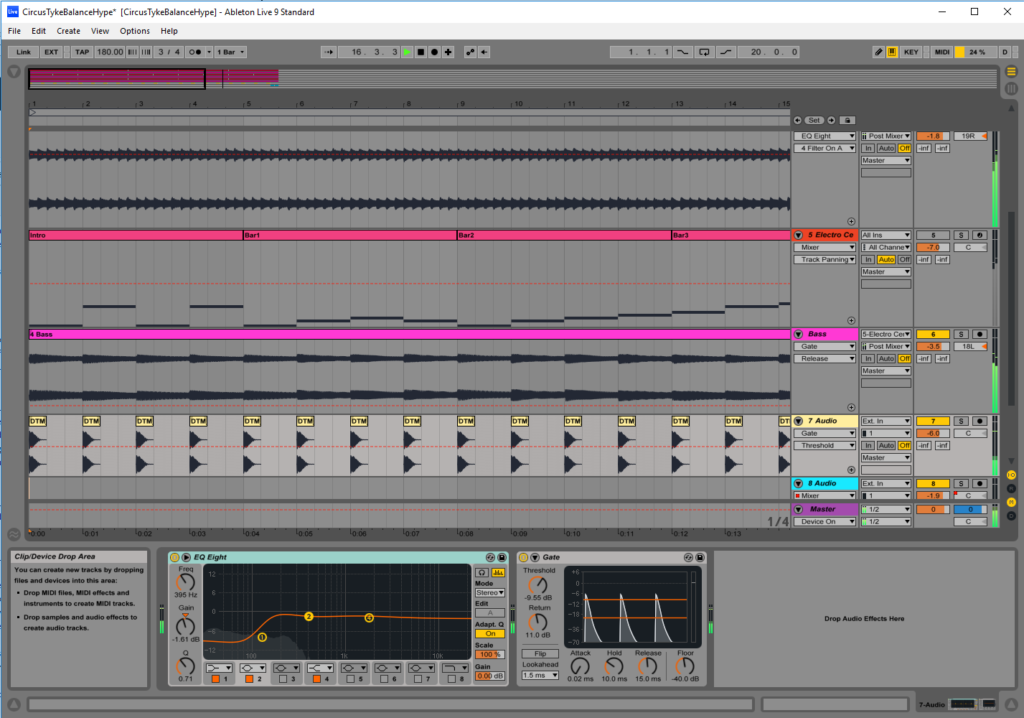The image size is (1024, 718).
Task: Disable EQ Eight filter band 1
Action: click(x=216, y=679)
